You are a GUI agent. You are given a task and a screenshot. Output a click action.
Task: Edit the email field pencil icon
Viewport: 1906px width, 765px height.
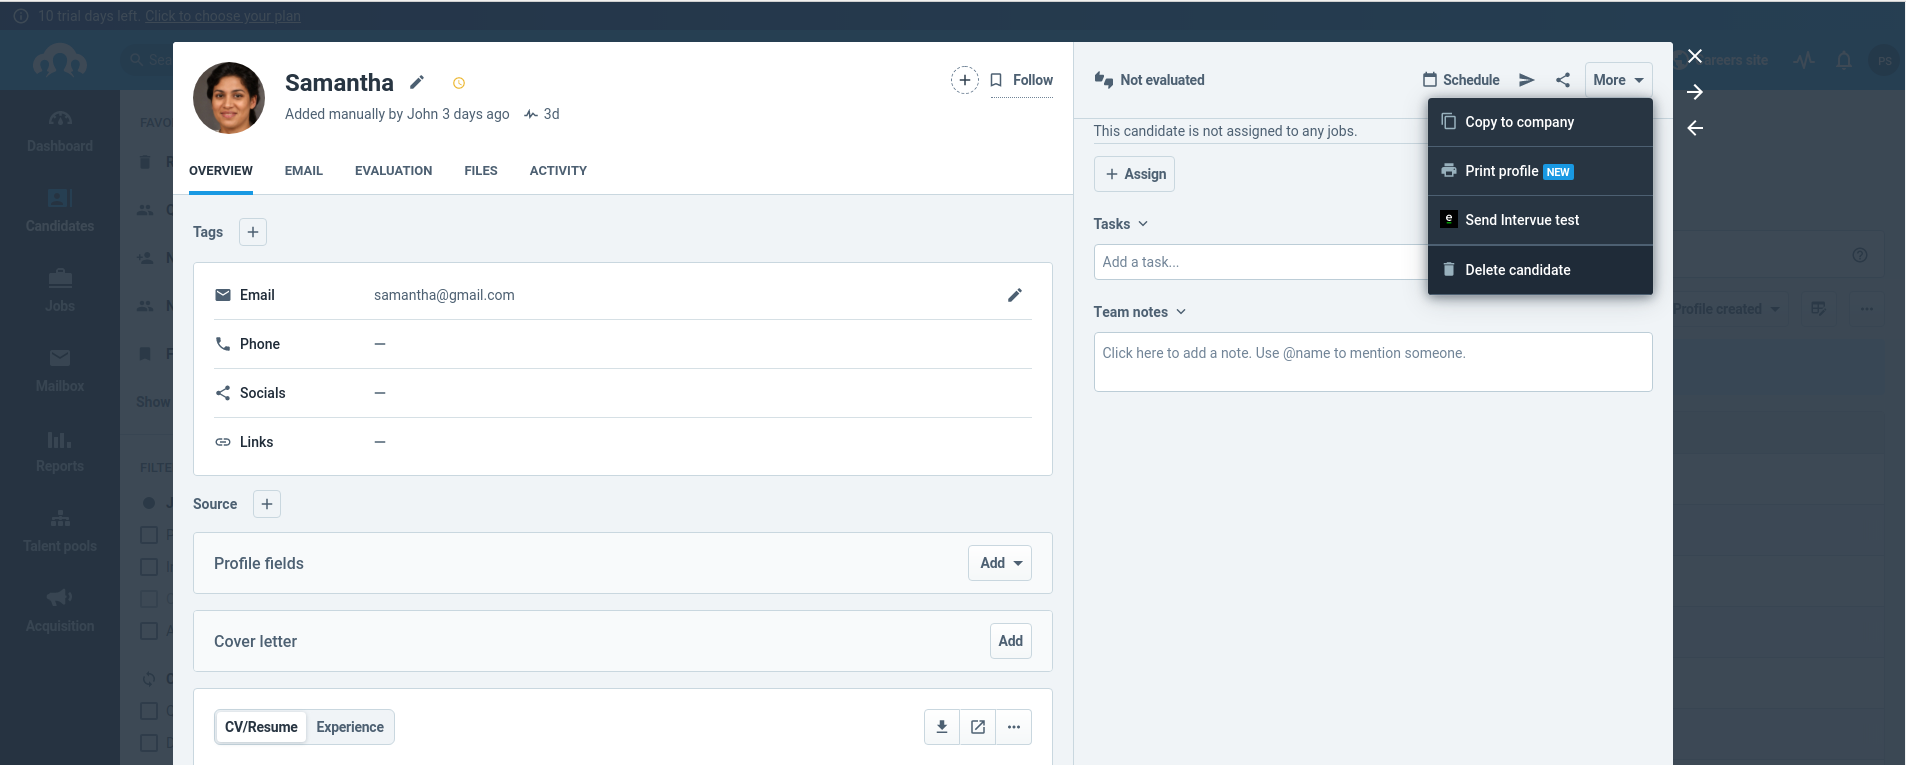[1014, 295]
